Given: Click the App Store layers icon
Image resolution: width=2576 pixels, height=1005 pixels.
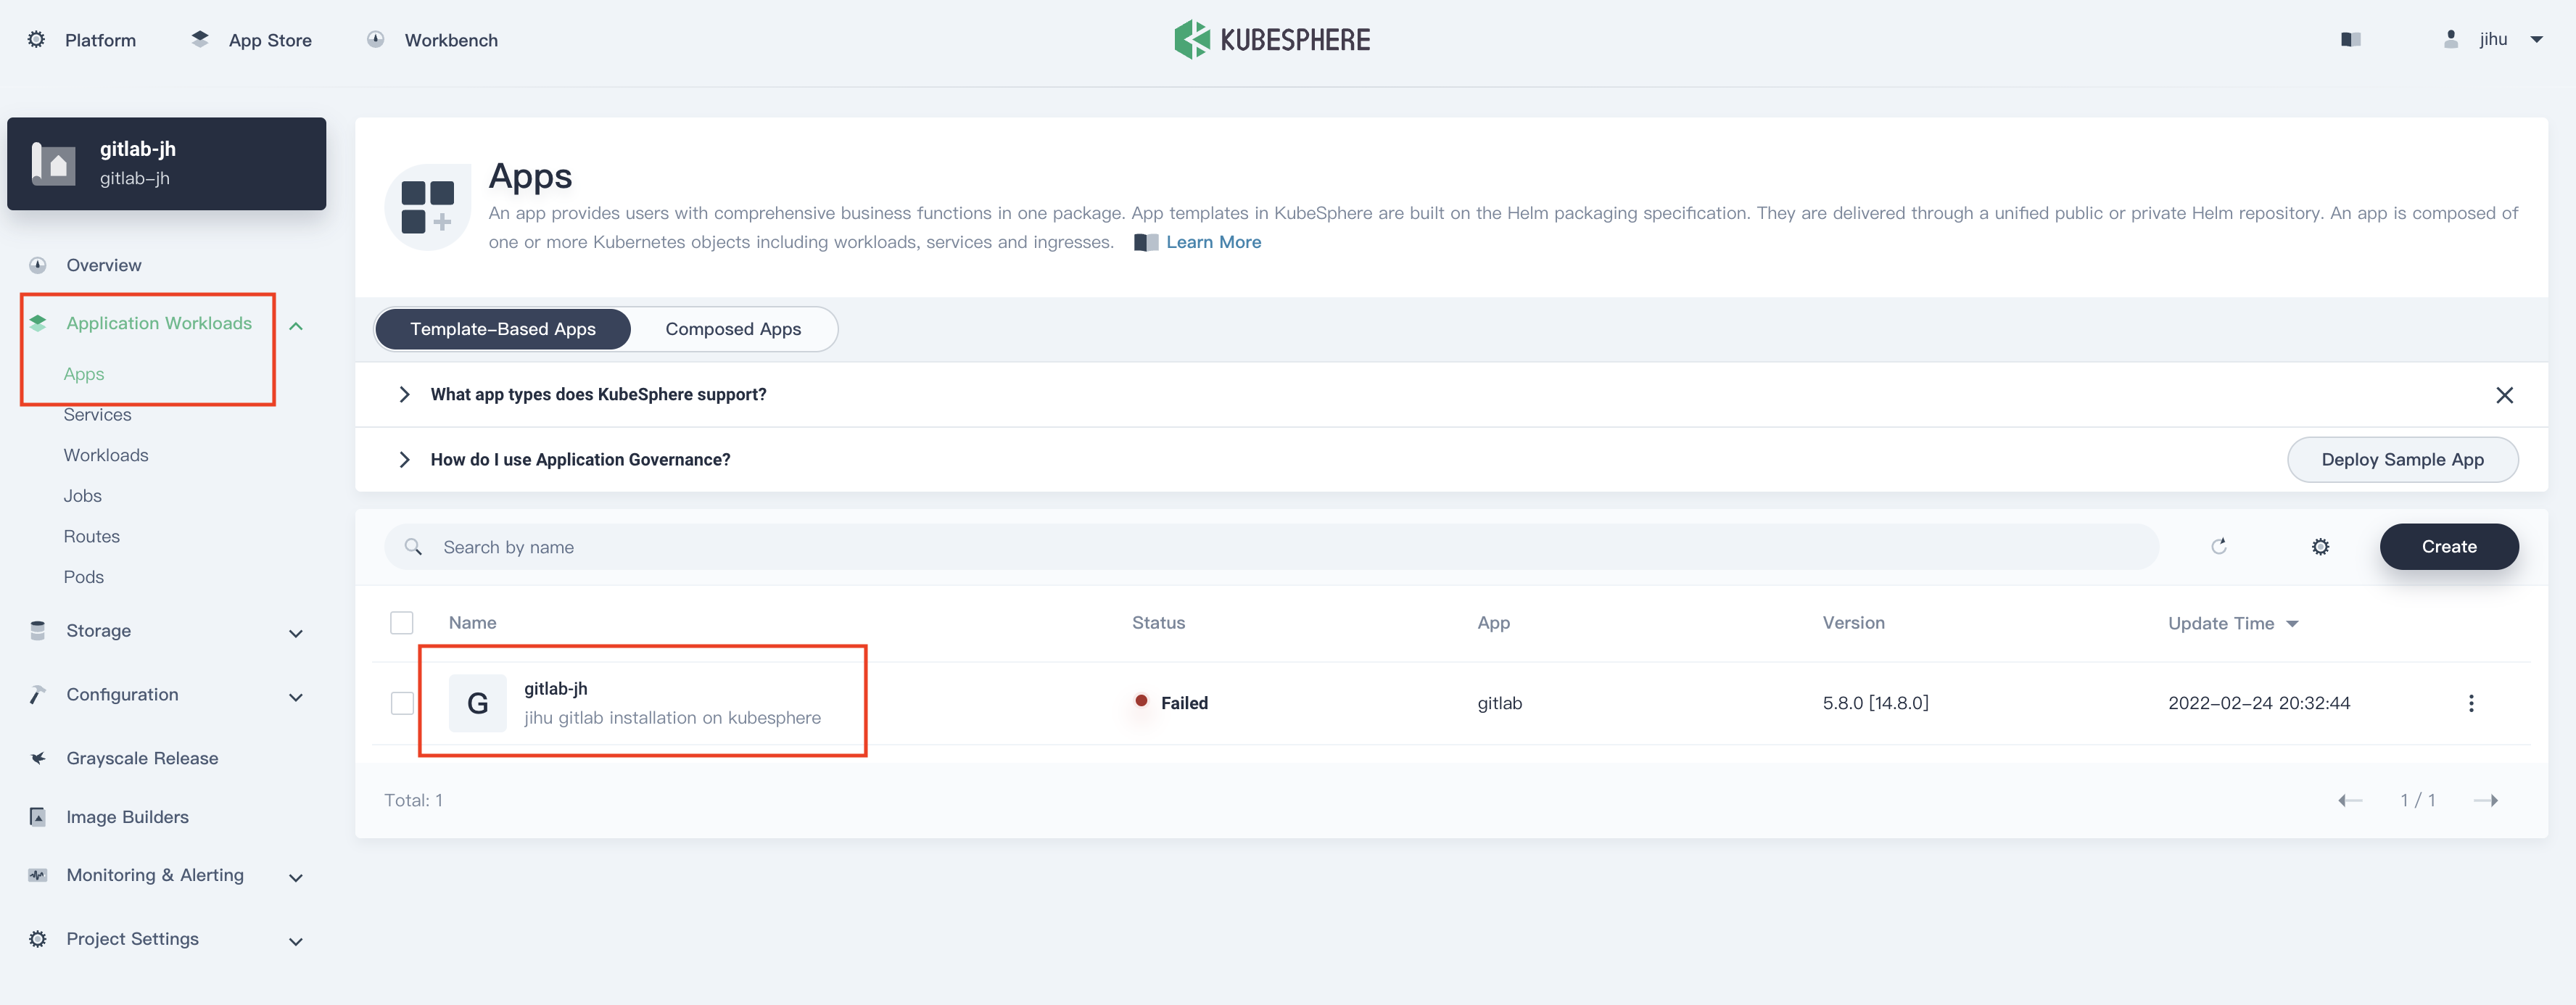Looking at the screenshot, I should 200,40.
